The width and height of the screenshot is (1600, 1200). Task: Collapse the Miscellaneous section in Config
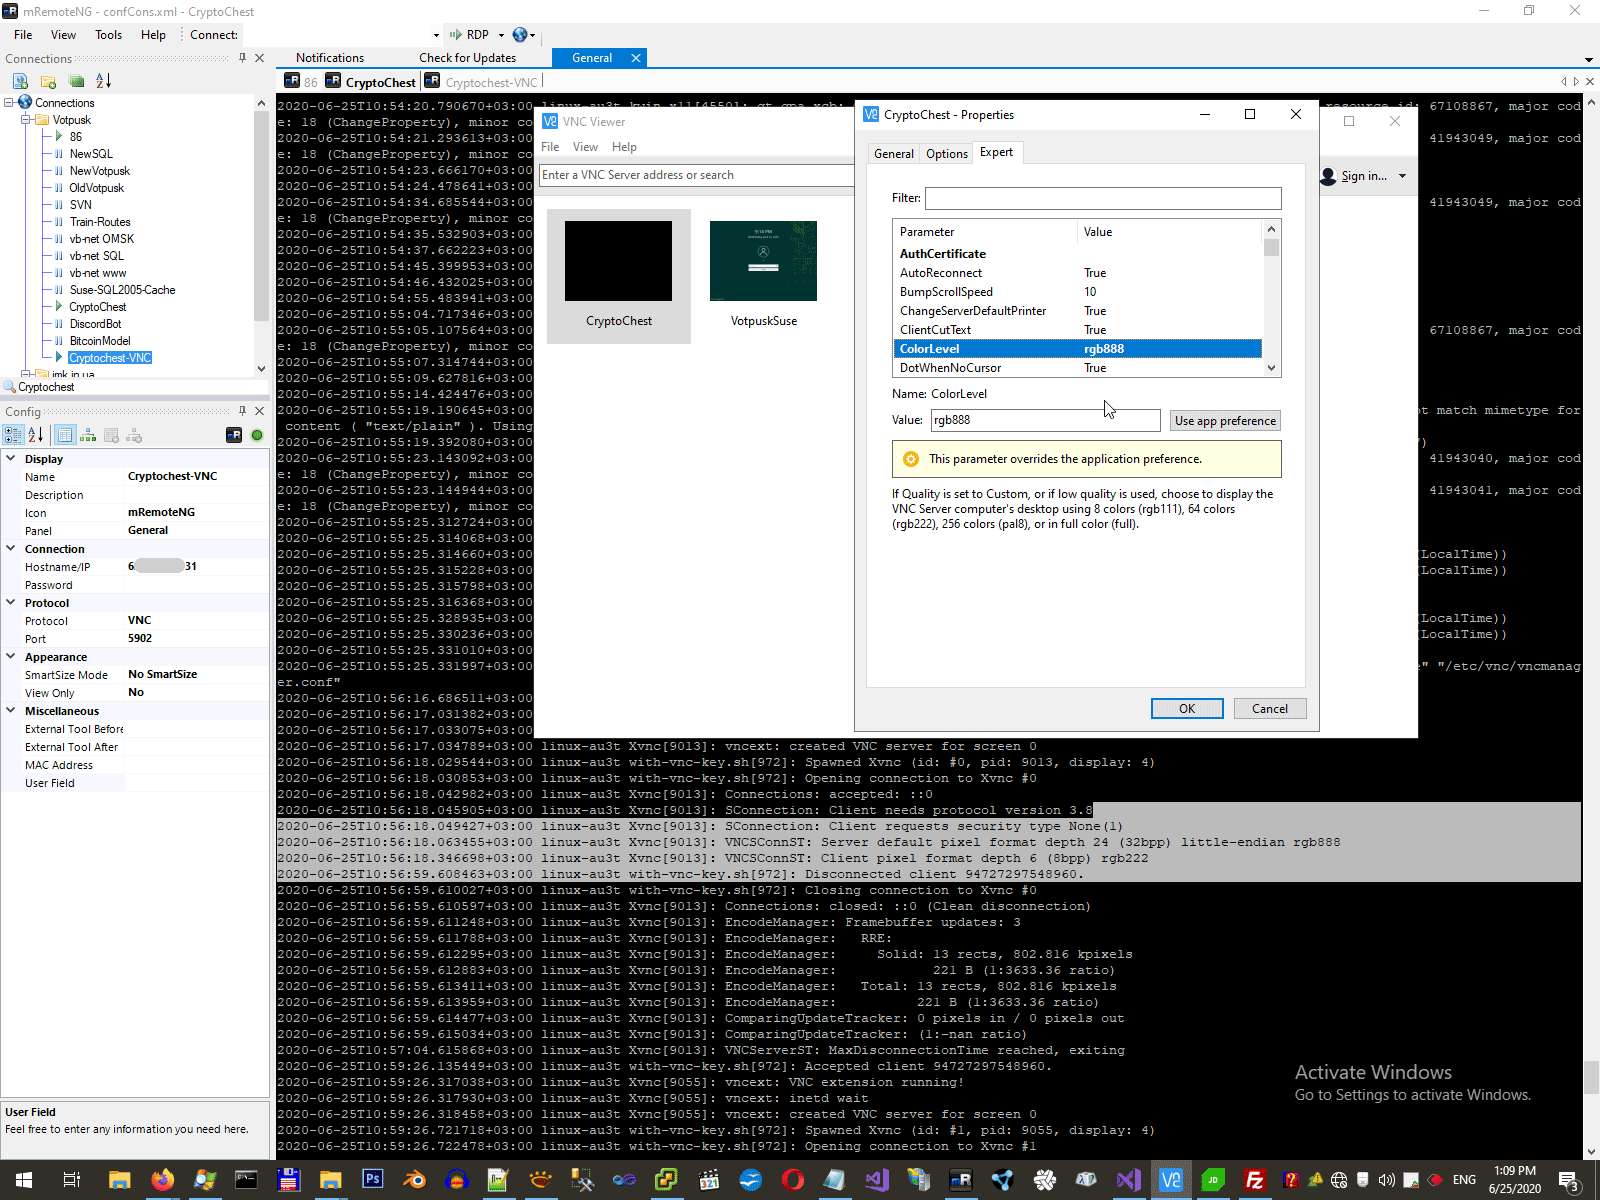tap(11, 711)
